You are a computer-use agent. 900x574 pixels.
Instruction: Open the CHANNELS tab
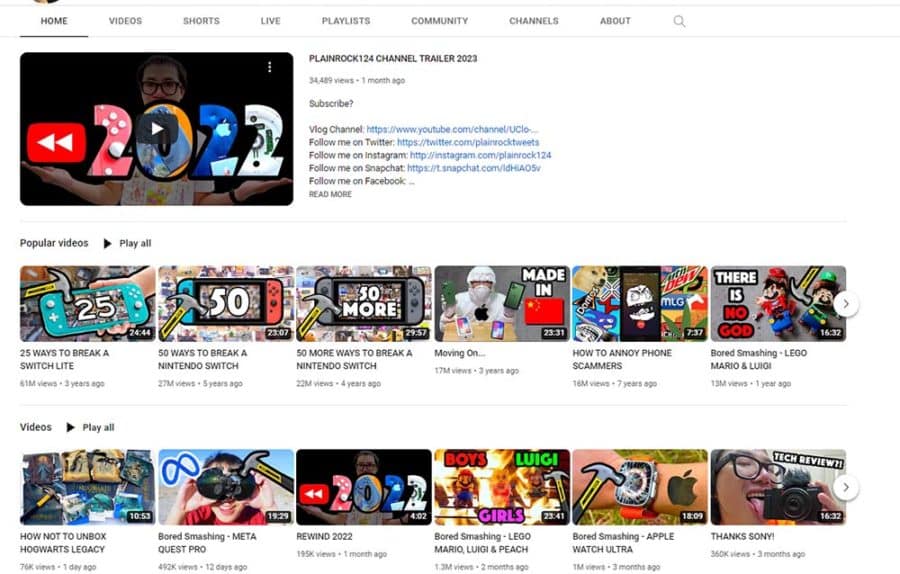tap(534, 21)
